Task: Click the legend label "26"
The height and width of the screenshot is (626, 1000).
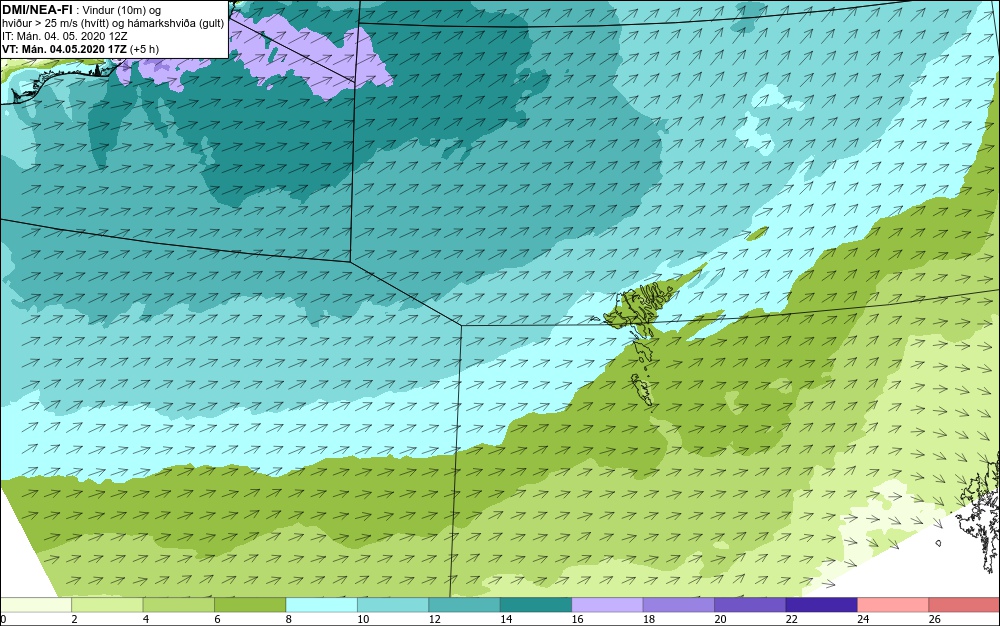Action: tap(934, 619)
